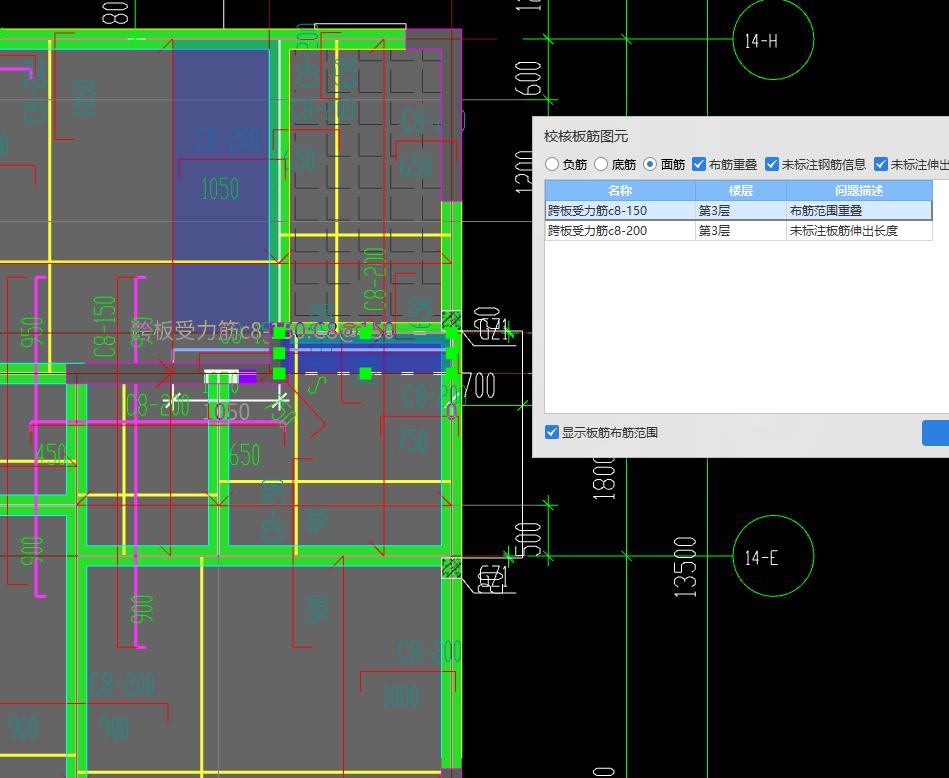Click the hatched GZ1 column near axis 14-E

tap(452, 569)
